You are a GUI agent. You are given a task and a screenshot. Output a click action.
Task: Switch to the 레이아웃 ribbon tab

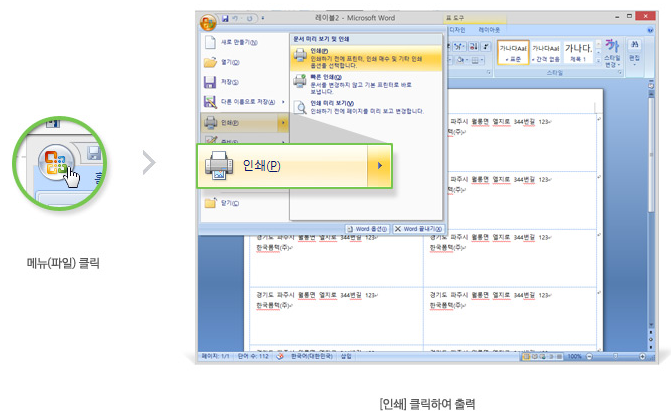point(489,30)
